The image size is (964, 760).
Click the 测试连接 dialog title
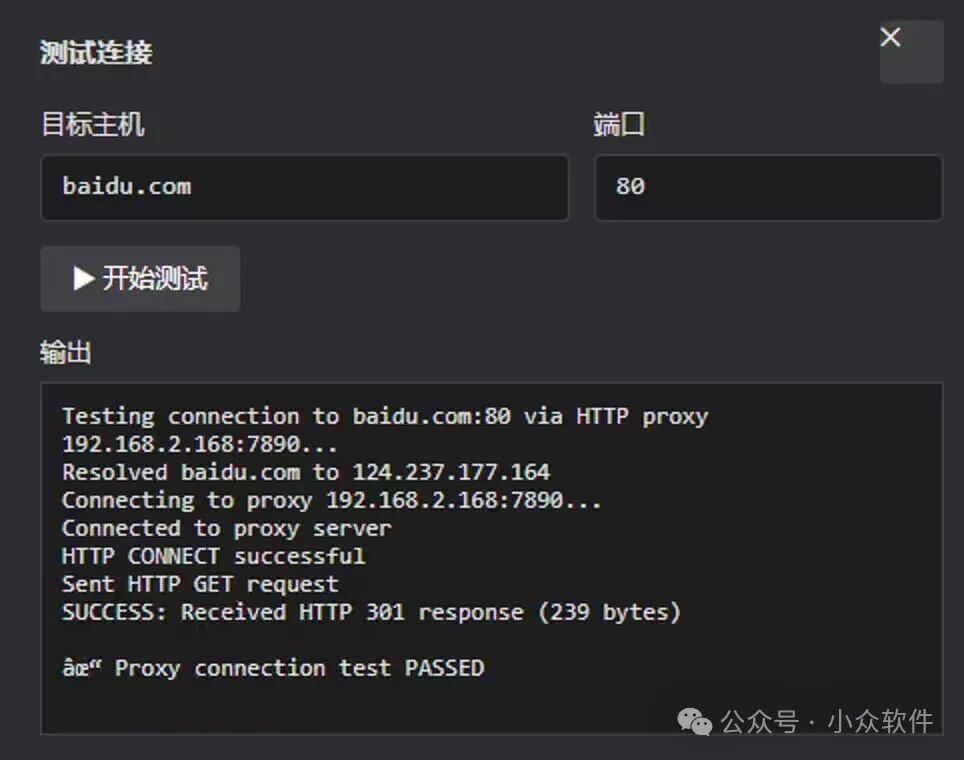pos(94,54)
